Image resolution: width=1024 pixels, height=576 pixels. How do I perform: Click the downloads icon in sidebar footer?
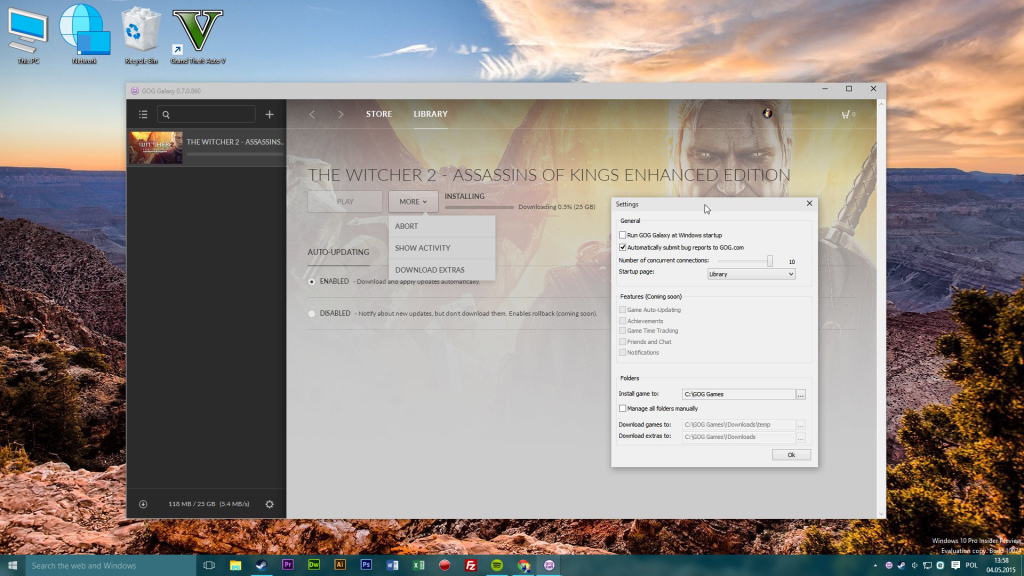[143, 504]
